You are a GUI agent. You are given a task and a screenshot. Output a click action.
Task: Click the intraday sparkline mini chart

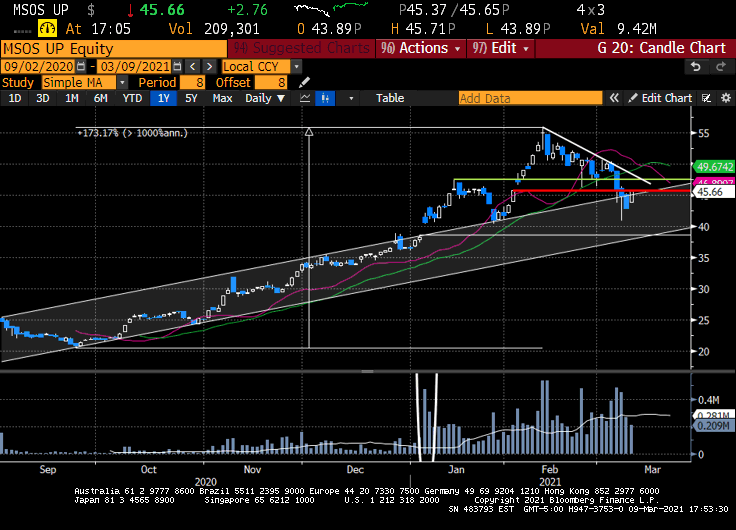pos(331,9)
